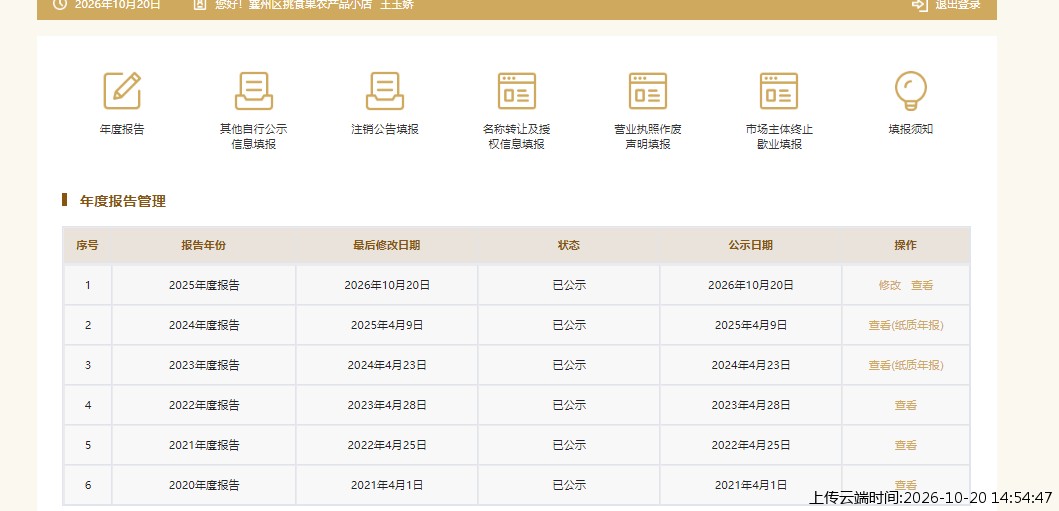Click 序号 cell 6
Image resolution: width=1059 pixels, height=511 pixels.
point(88,485)
